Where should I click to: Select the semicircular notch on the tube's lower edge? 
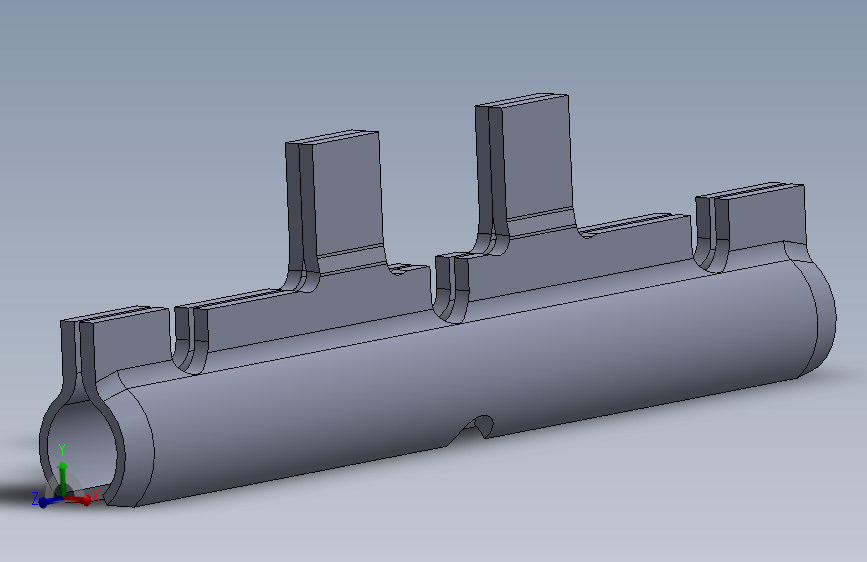(480, 425)
